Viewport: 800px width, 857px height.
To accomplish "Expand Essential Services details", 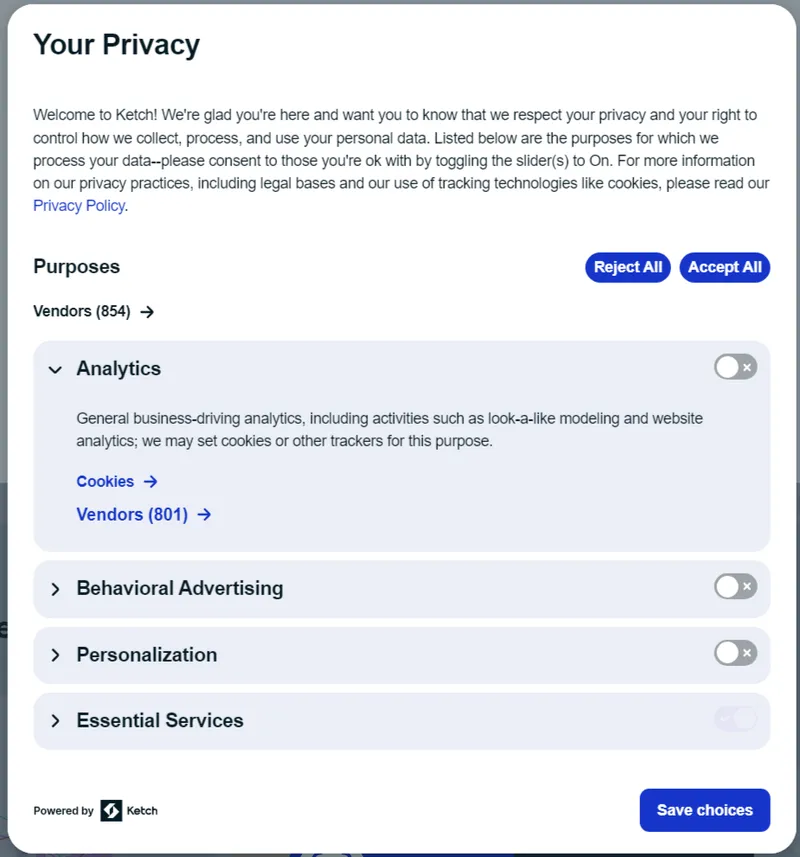I will pyautogui.click(x=56, y=721).
